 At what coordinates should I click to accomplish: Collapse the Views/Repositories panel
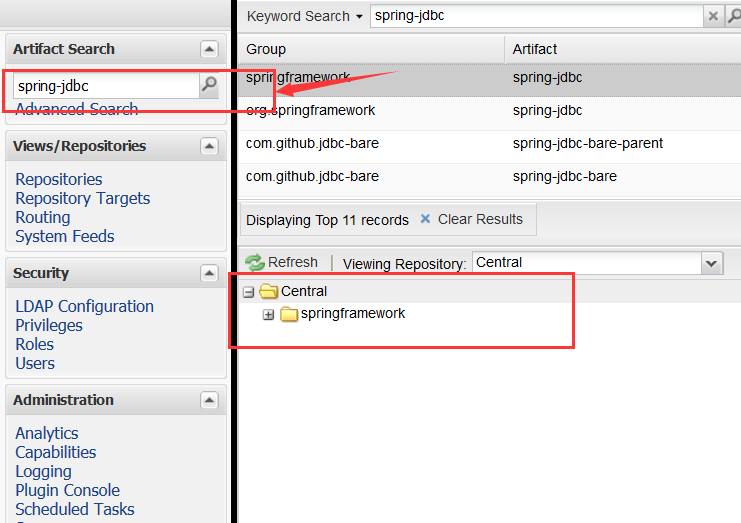click(209, 146)
